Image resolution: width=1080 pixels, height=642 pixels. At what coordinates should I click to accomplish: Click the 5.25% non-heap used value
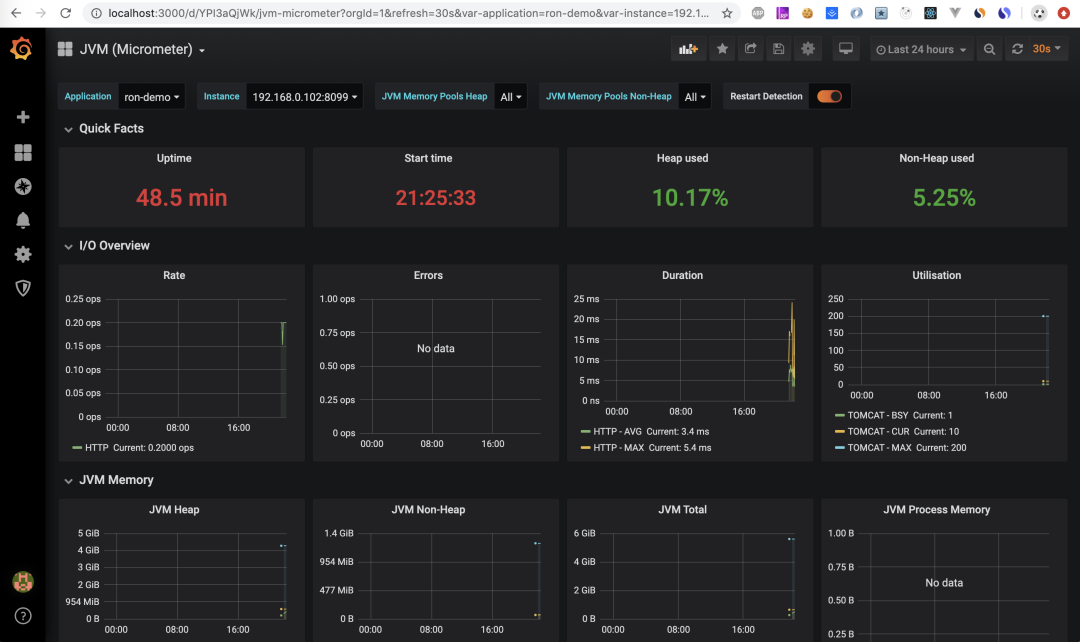944,198
